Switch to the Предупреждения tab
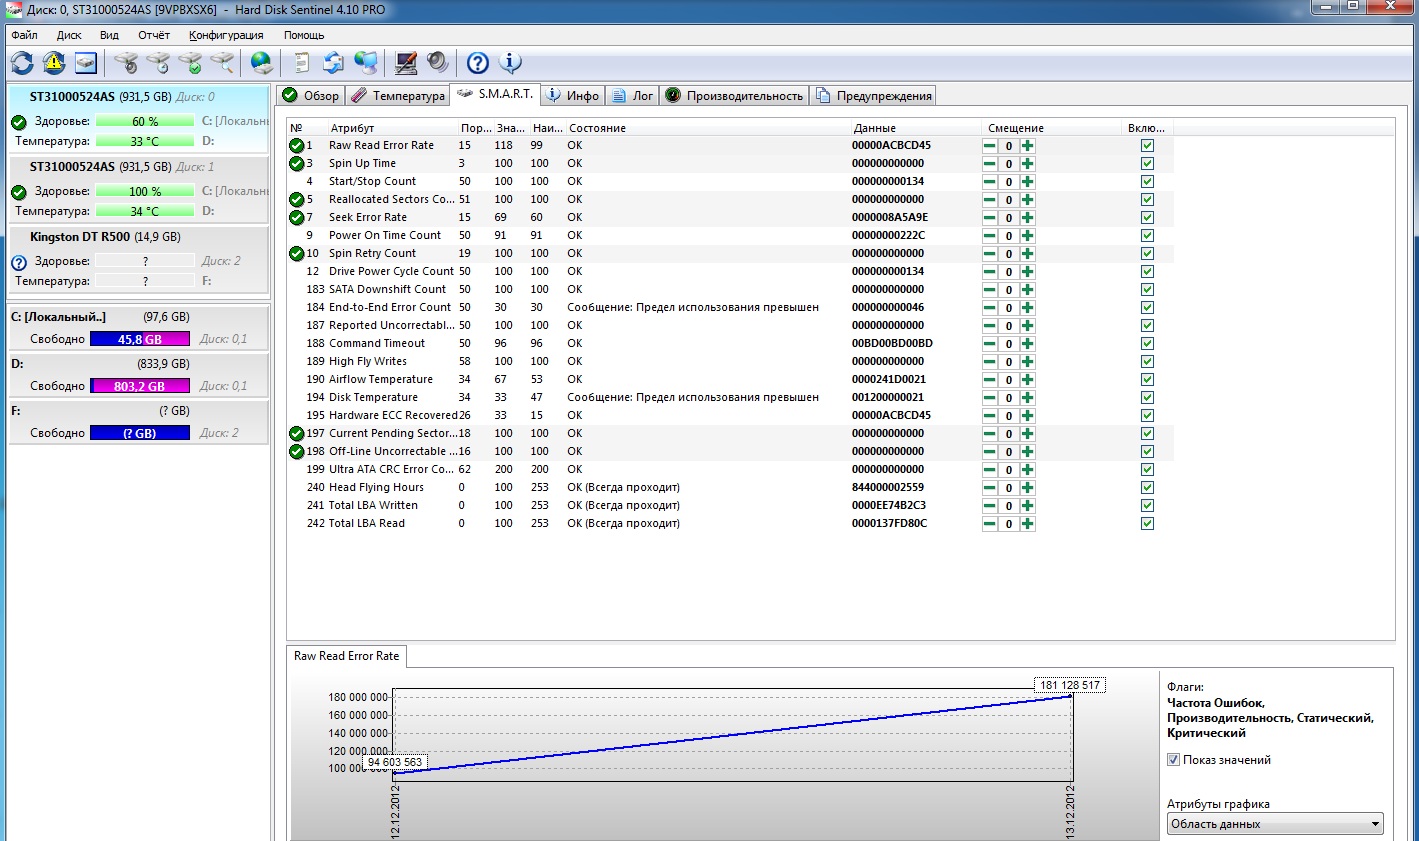The width and height of the screenshot is (1419, 841). click(874, 96)
